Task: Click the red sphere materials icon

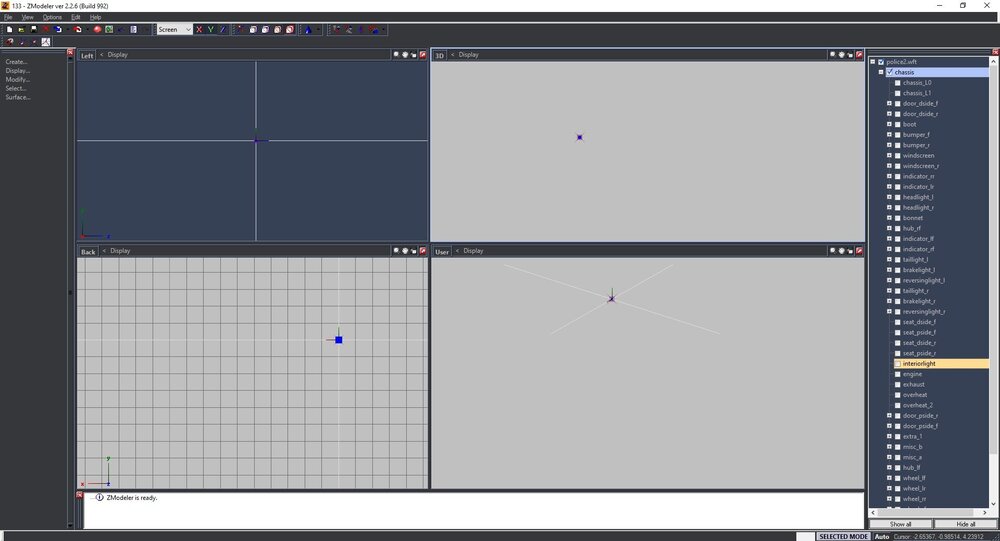Action: point(98,29)
